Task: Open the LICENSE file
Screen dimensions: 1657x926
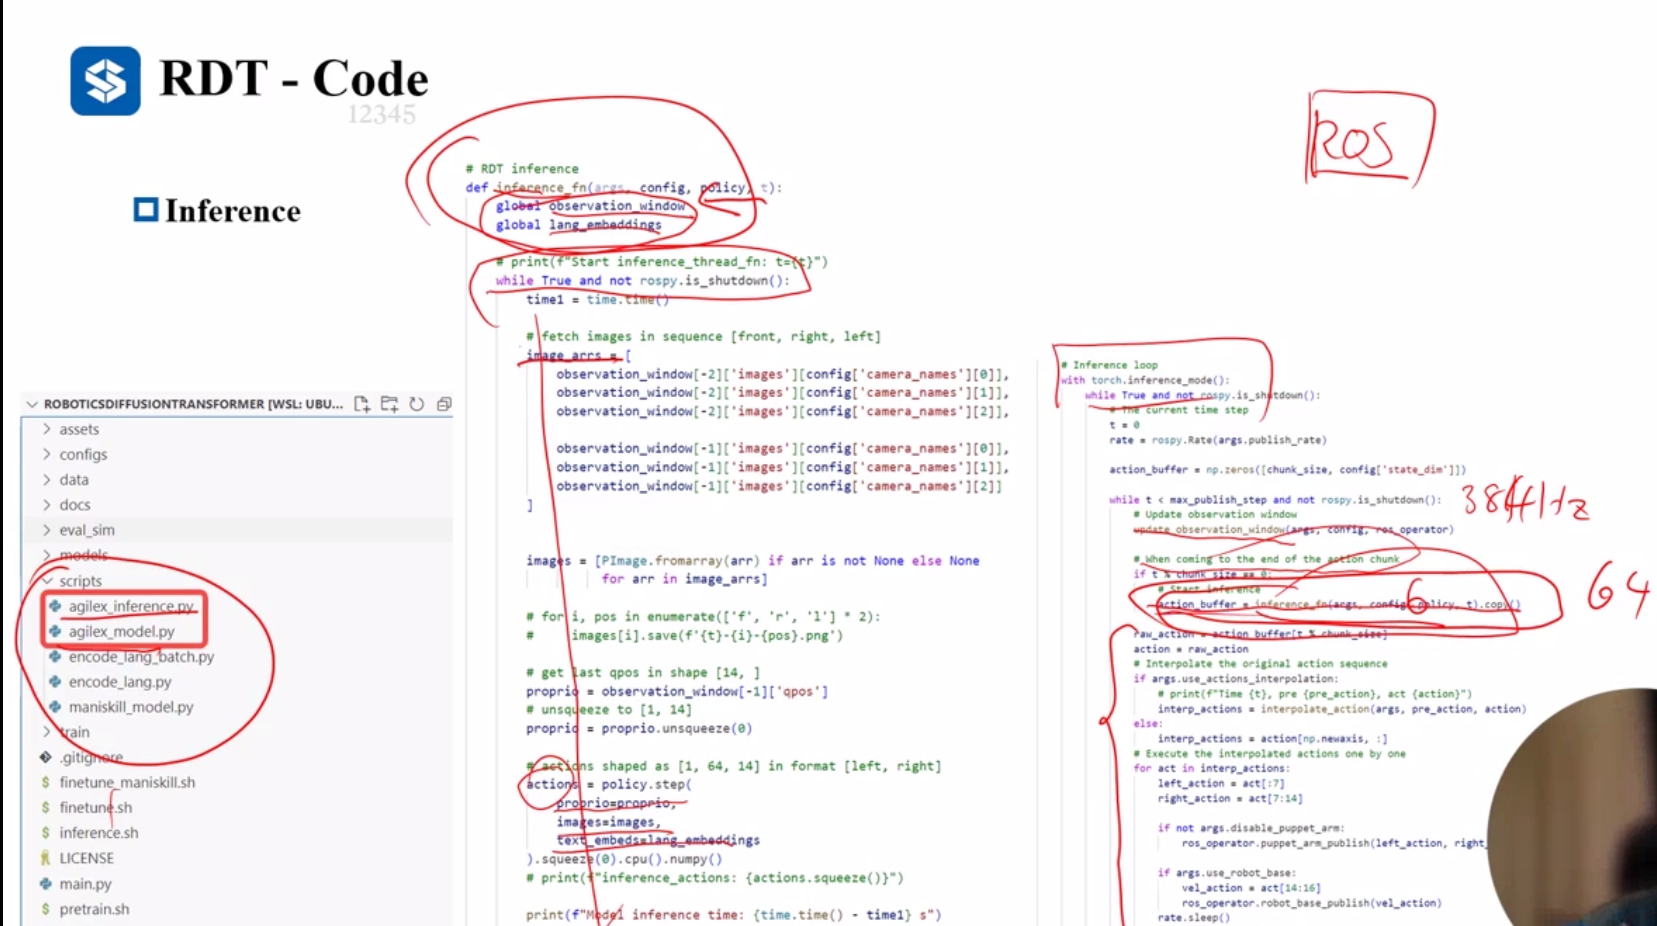Action: coord(86,858)
